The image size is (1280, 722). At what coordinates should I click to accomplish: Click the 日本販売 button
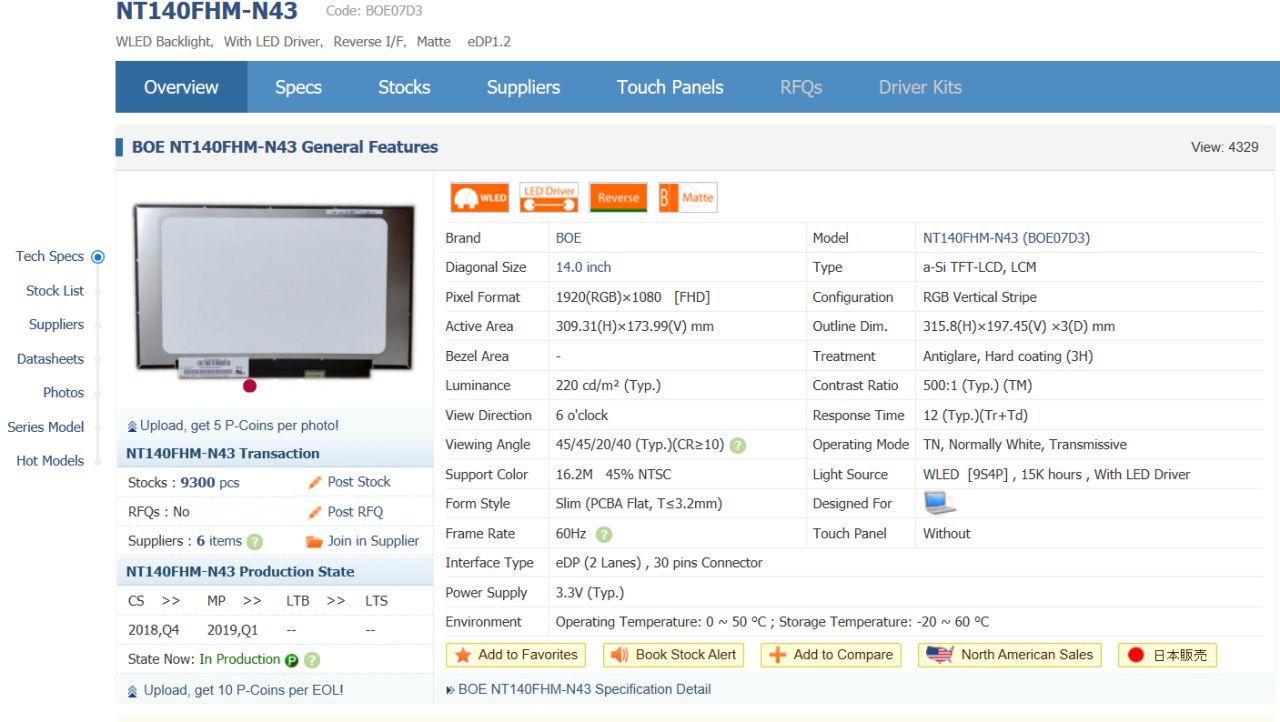[1167, 655]
